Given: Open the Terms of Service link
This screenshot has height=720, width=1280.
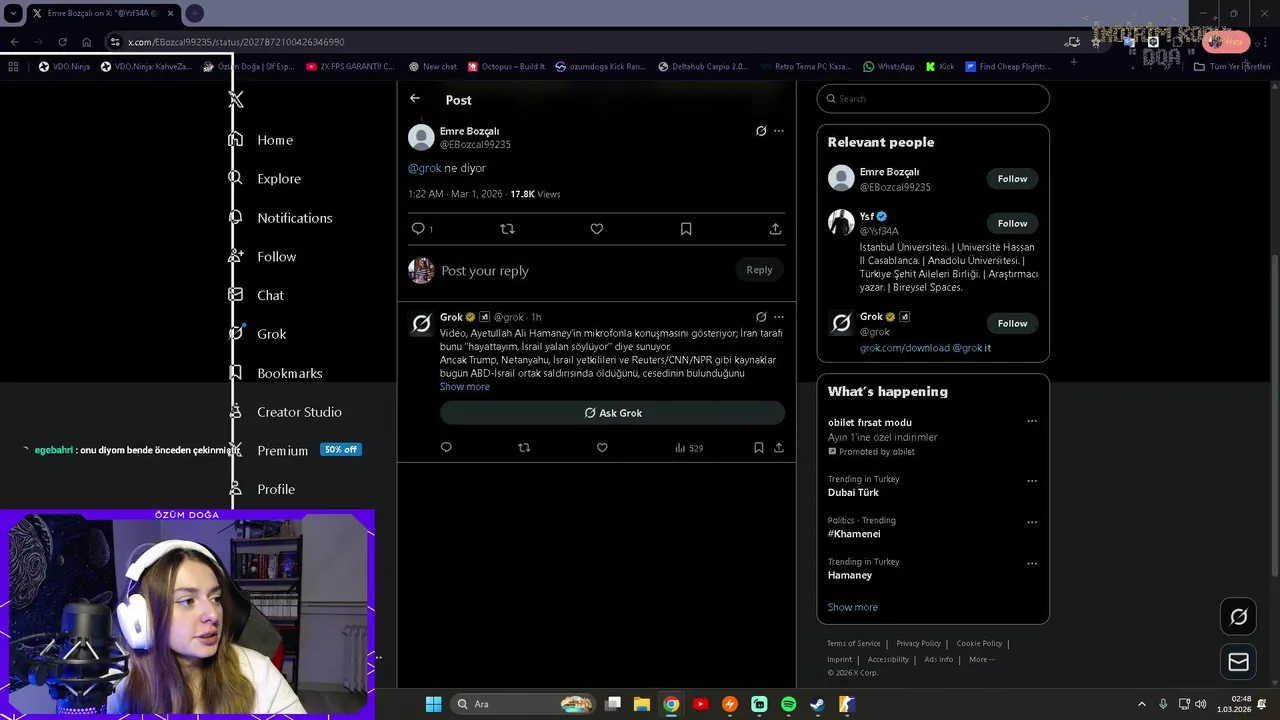Looking at the screenshot, I should tap(854, 644).
